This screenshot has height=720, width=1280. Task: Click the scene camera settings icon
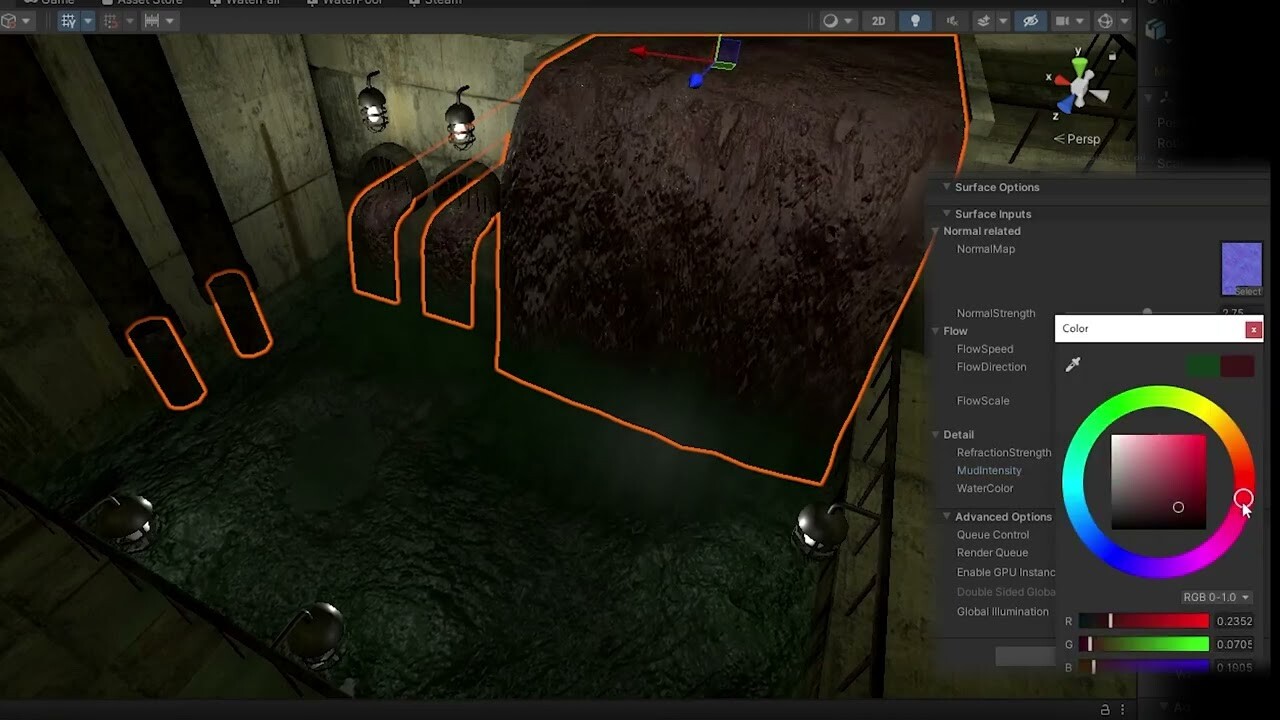click(1062, 21)
